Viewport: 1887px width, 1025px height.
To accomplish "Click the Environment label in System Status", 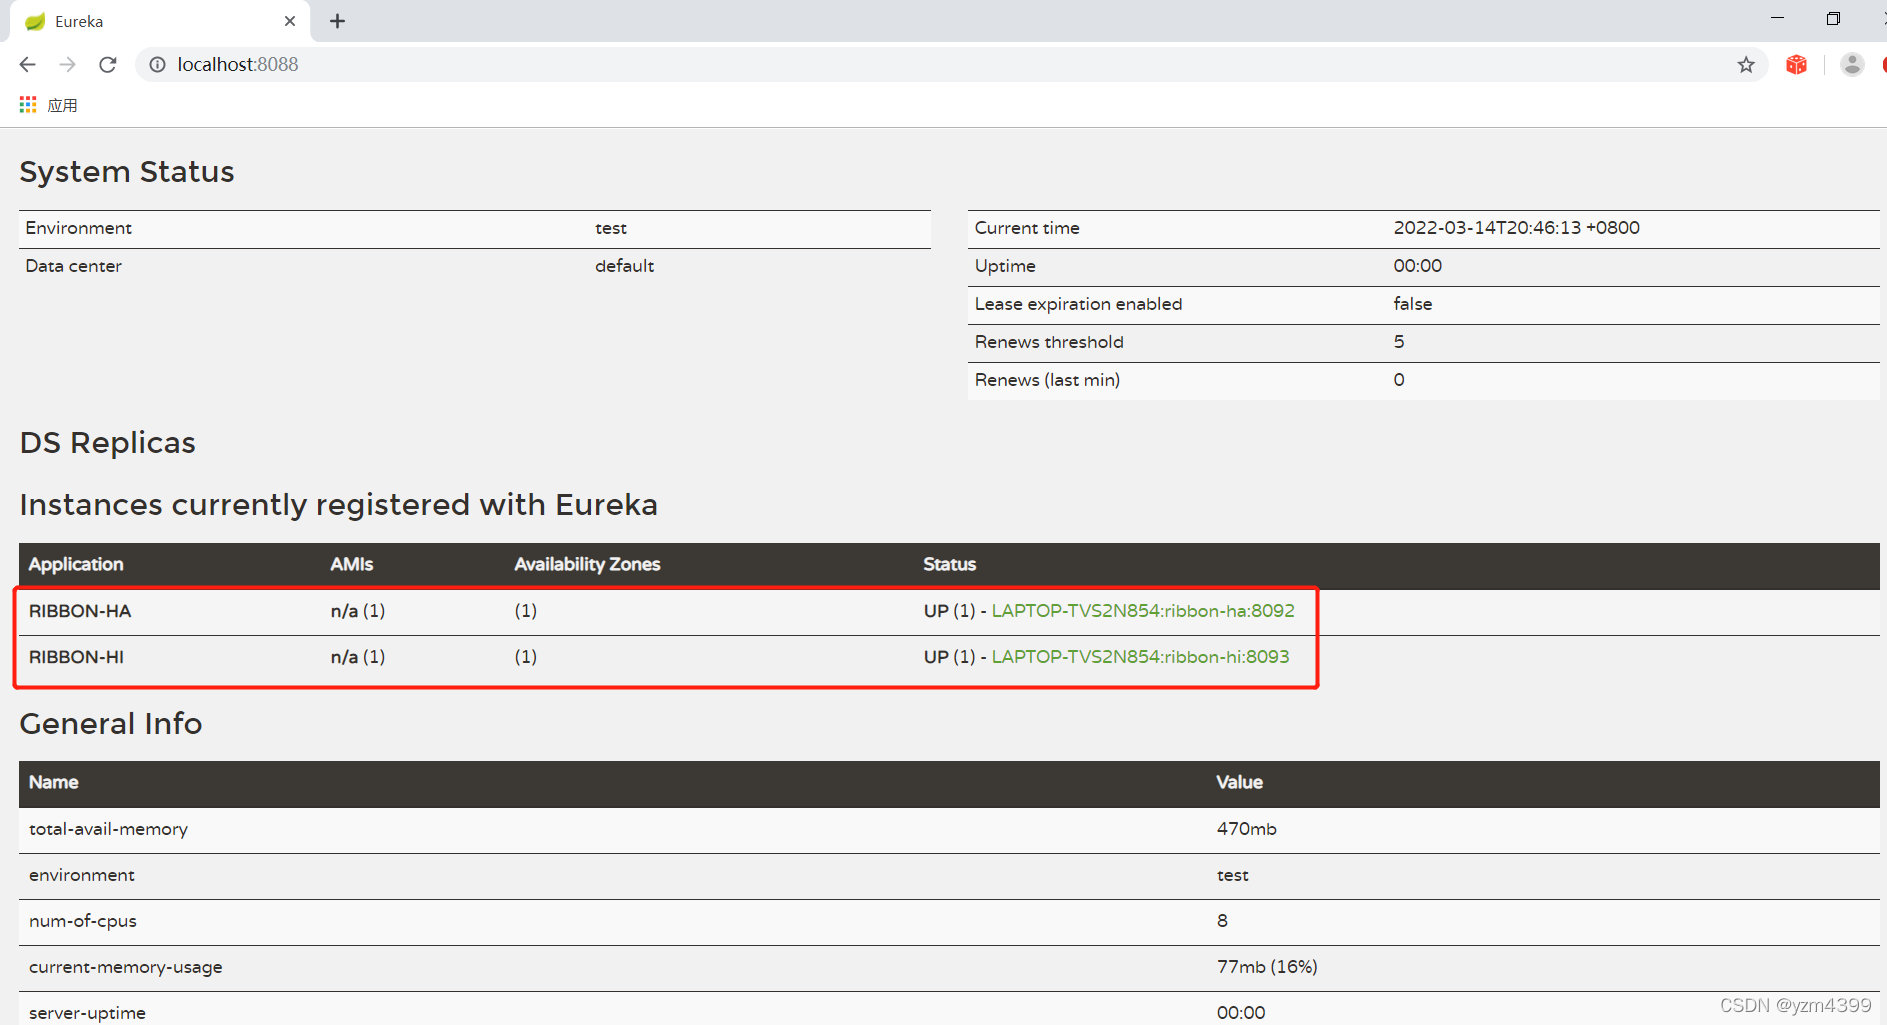I will [x=78, y=228].
